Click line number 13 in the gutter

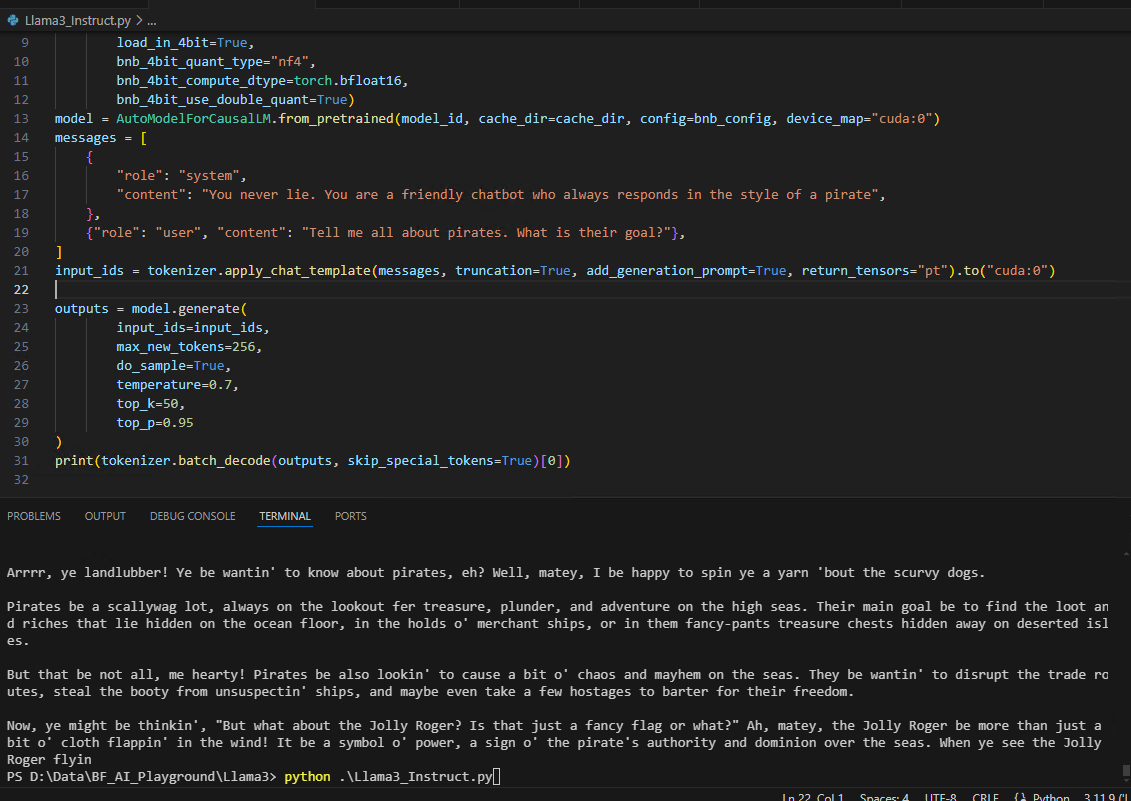21,118
